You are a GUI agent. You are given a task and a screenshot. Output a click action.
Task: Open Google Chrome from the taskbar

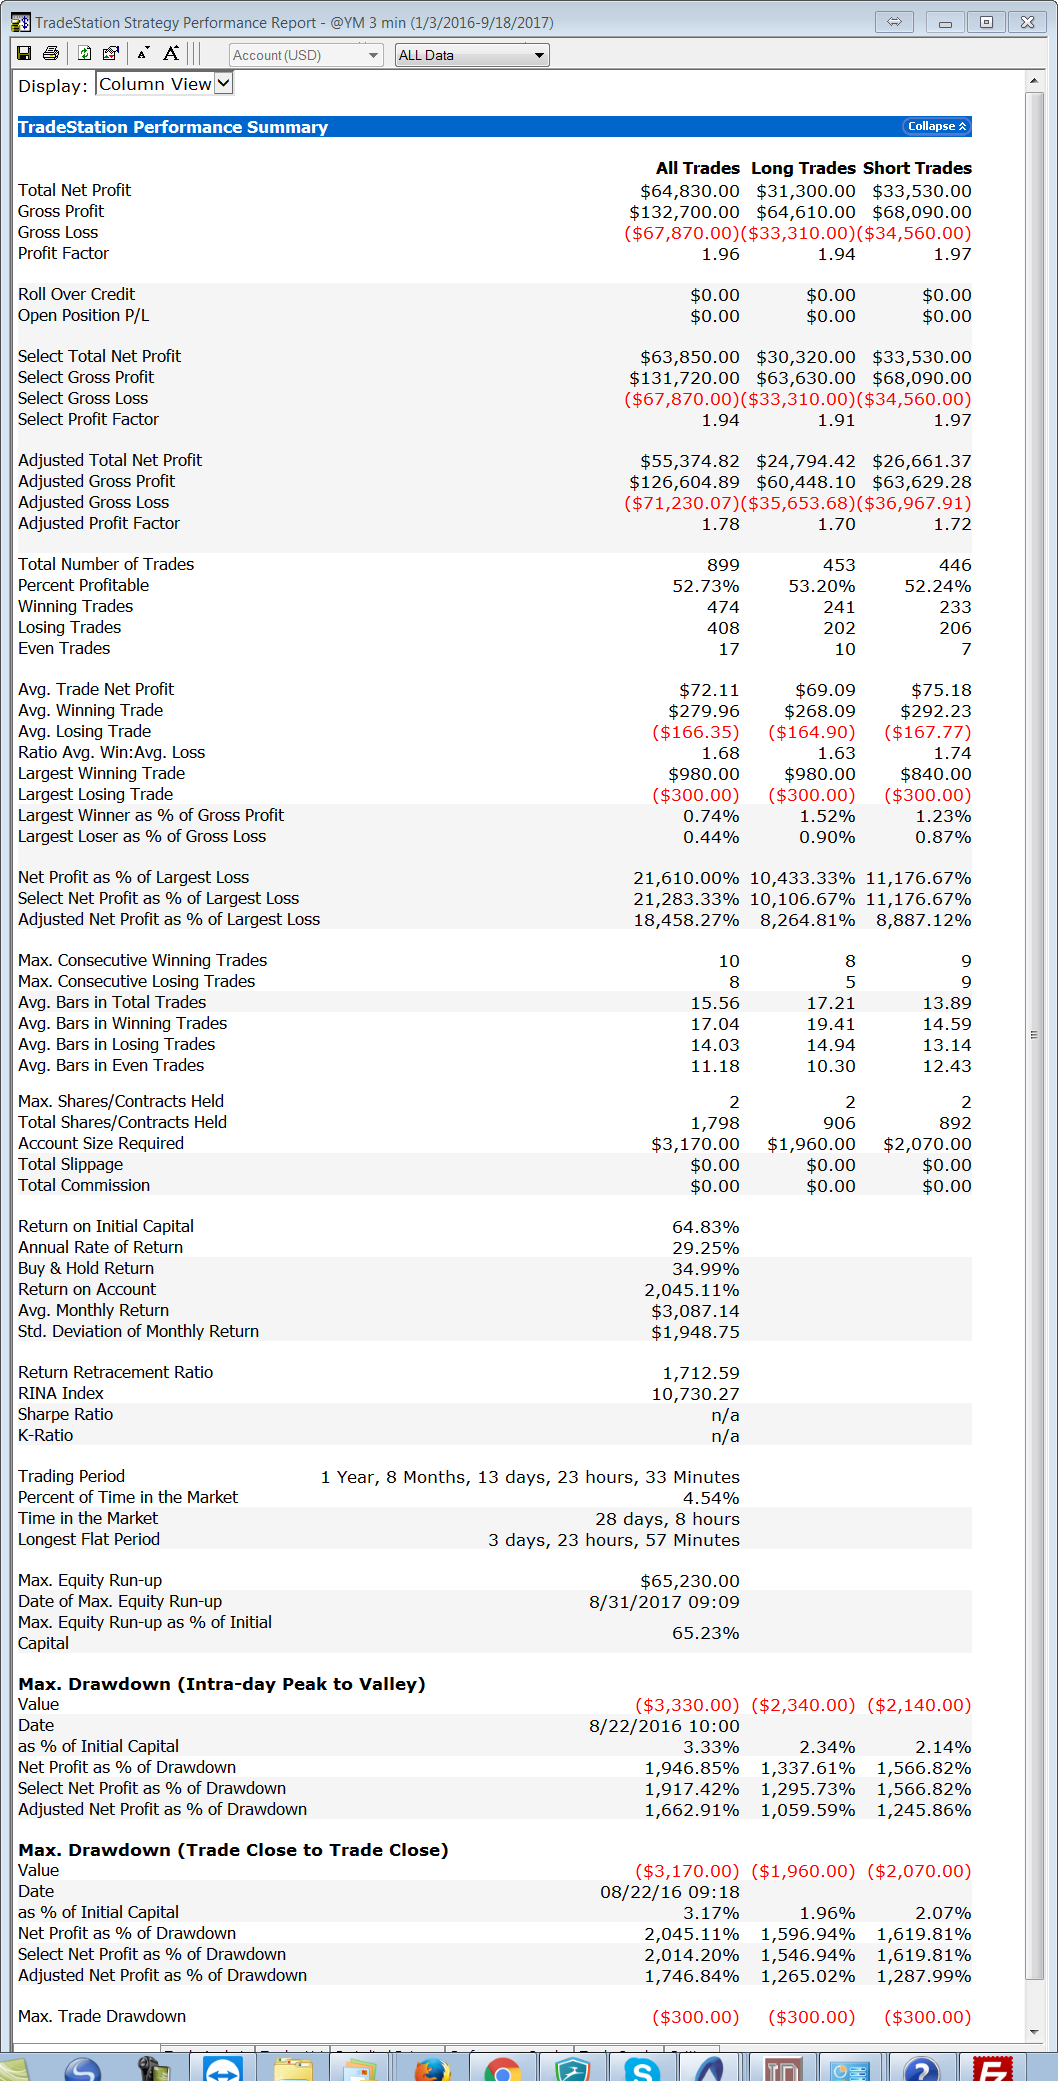502,2068
